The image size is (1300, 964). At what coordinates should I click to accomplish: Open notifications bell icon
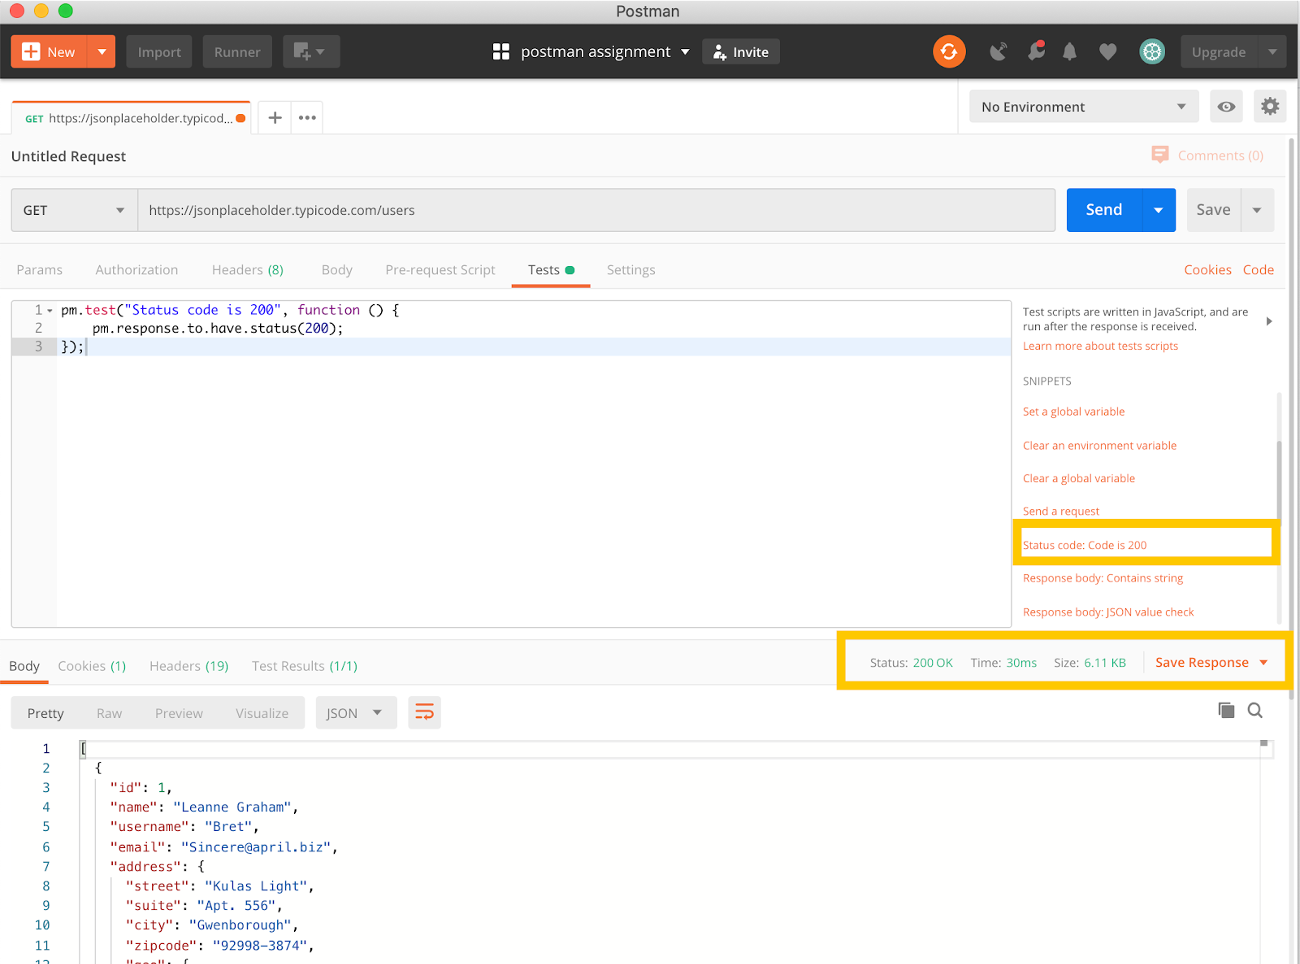pos(1070,52)
